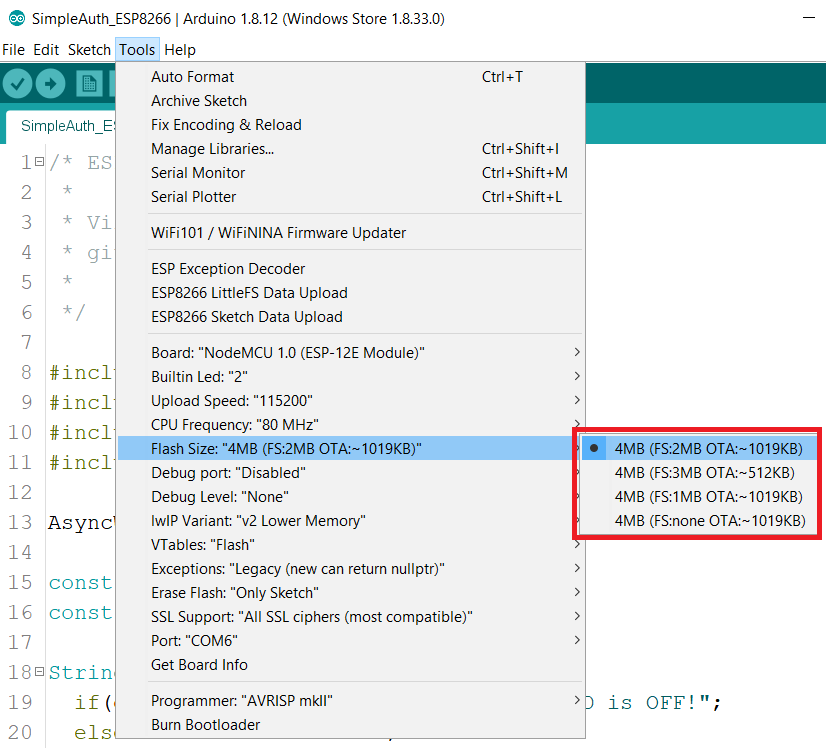This screenshot has height=748, width=826.
Task: Click the const keyword on line 15
Action: [80, 583]
